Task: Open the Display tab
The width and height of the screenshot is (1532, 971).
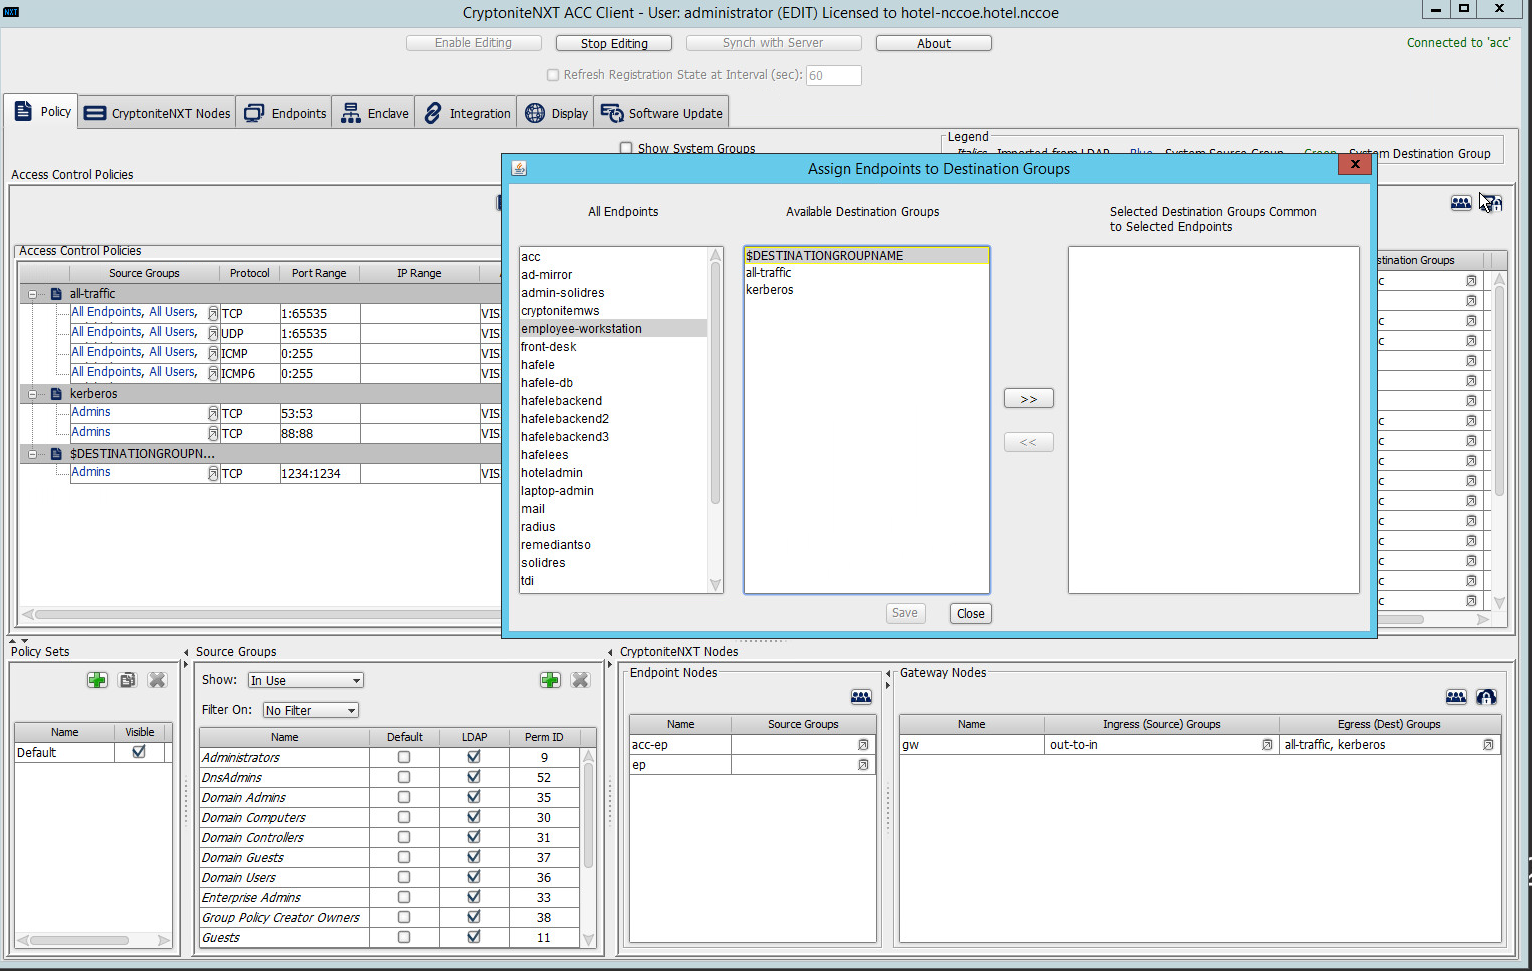Action: (x=556, y=113)
